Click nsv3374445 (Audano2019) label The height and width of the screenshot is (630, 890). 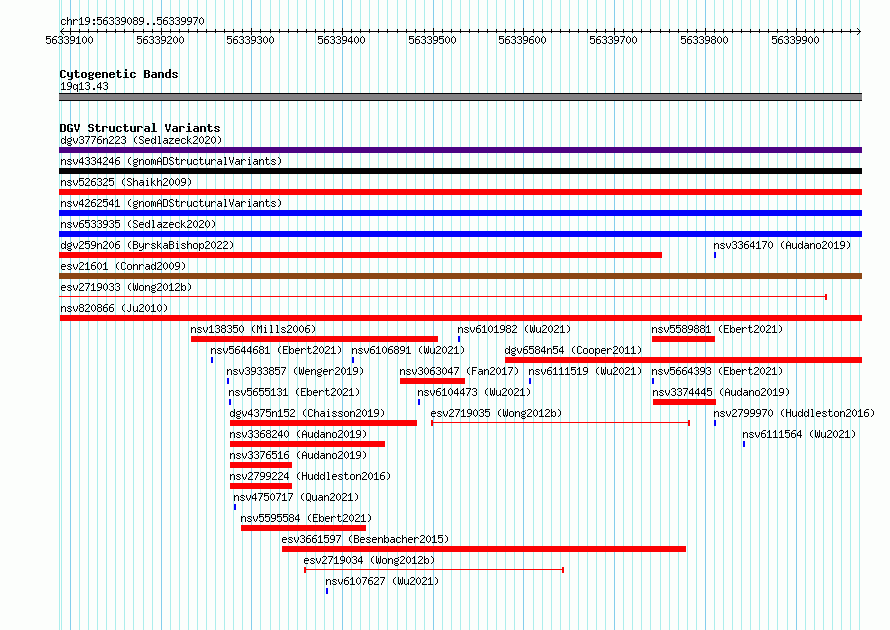[721, 392]
